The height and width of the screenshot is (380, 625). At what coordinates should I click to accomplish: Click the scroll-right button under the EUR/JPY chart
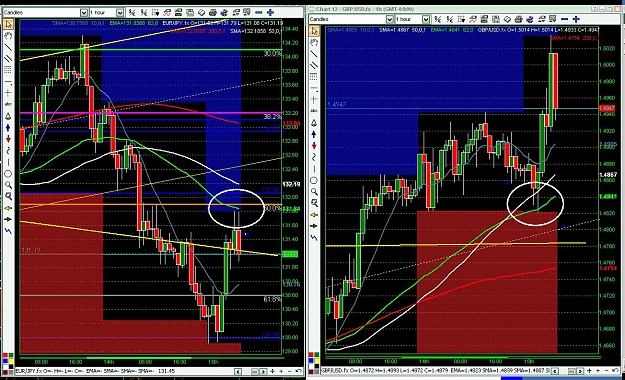coord(263,371)
